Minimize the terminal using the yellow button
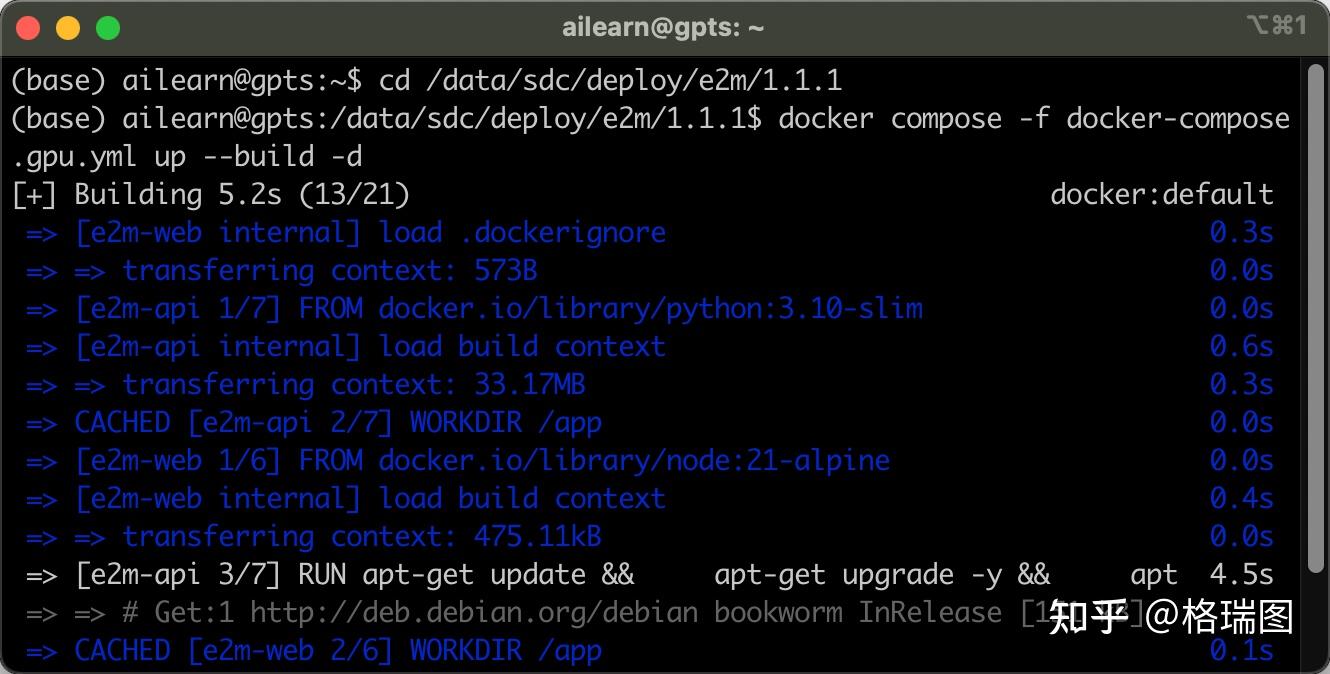Screen dimensions: 1330x674 [68, 27]
